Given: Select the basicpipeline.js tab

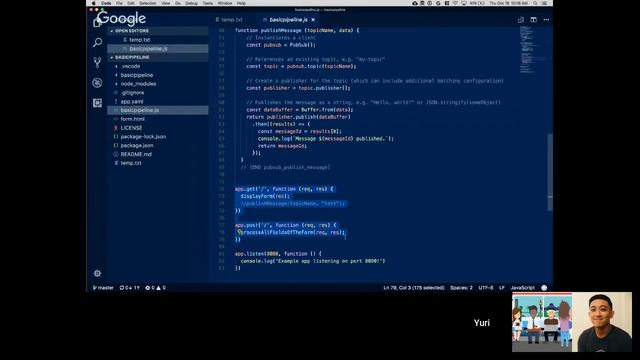Looking at the screenshot, I should click(288, 20).
